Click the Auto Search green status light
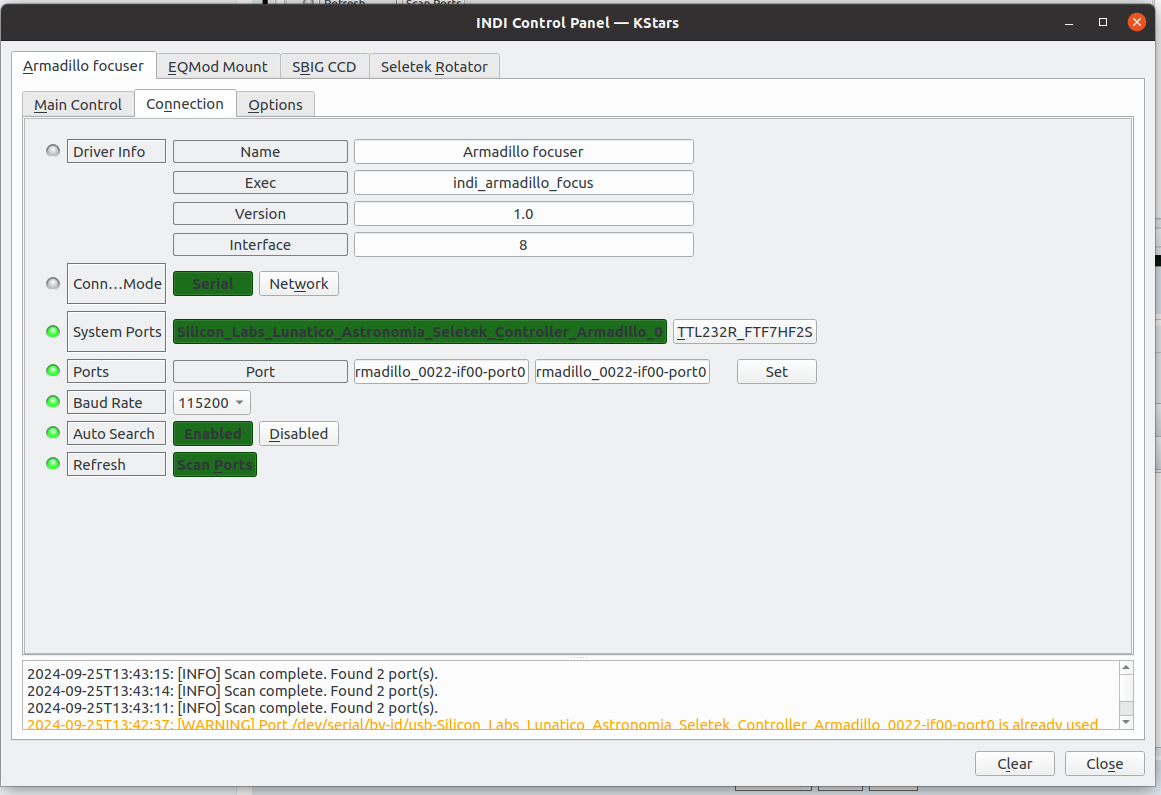This screenshot has height=795, width=1161. tap(53, 432)
